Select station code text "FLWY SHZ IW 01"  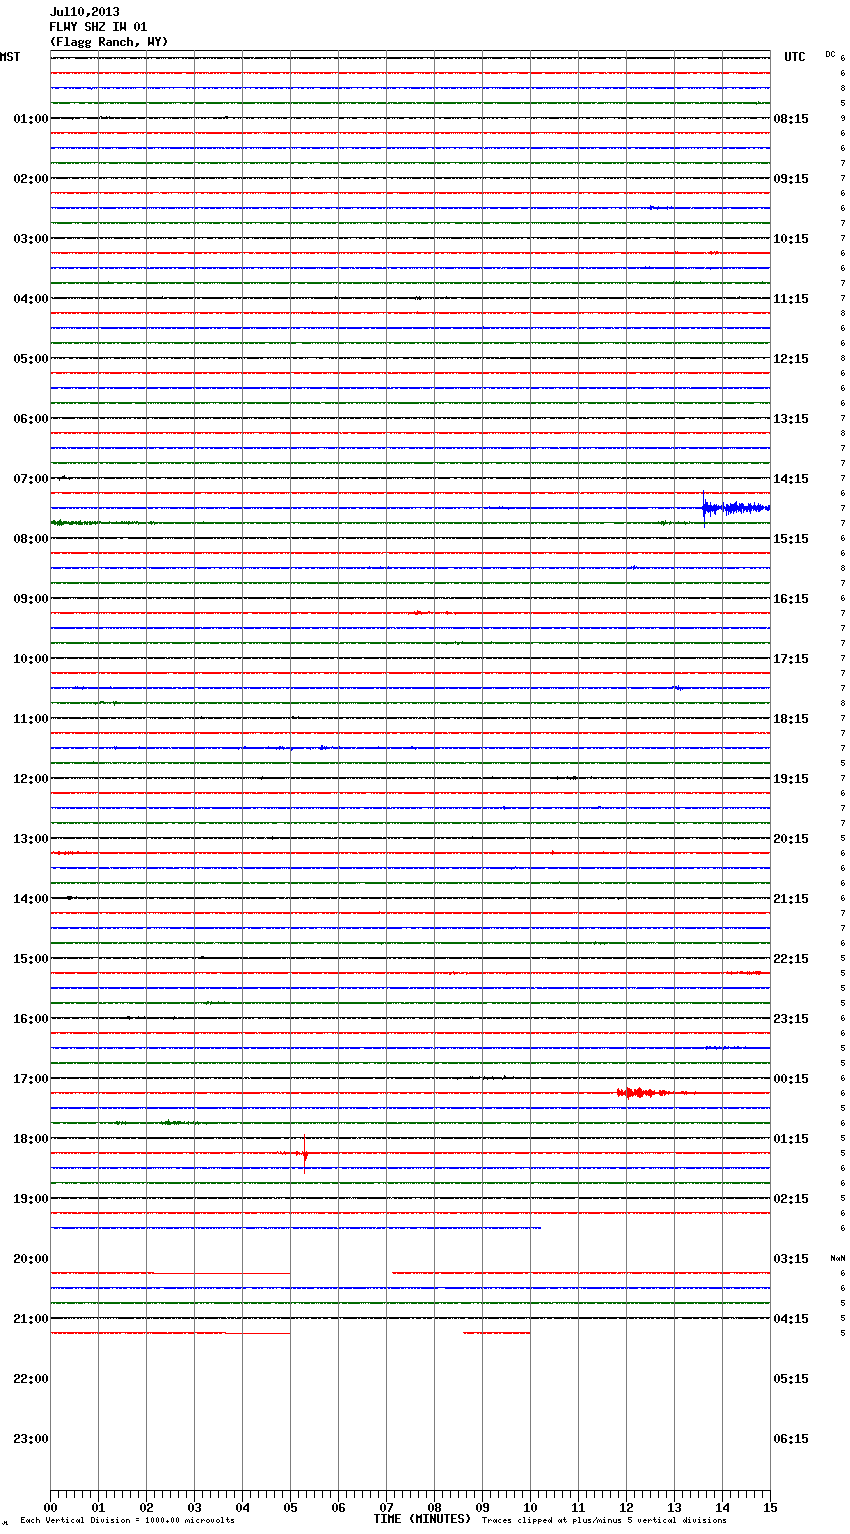(x=98, y=27)
